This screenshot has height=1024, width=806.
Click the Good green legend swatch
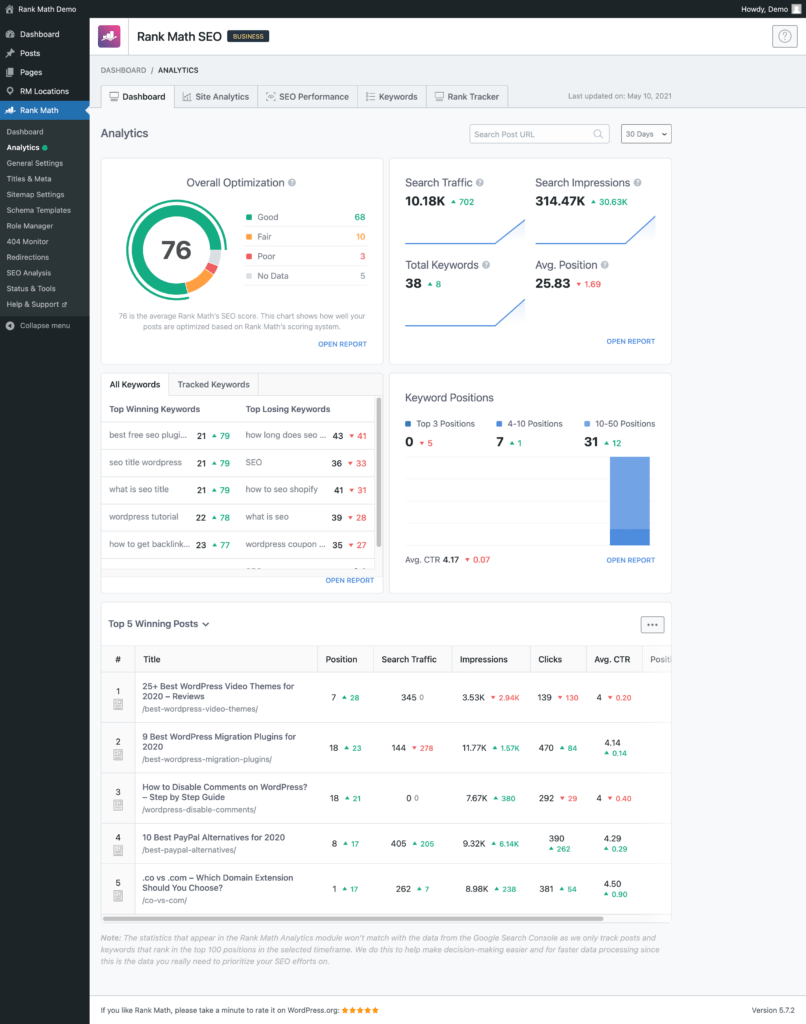coord(249,217)
